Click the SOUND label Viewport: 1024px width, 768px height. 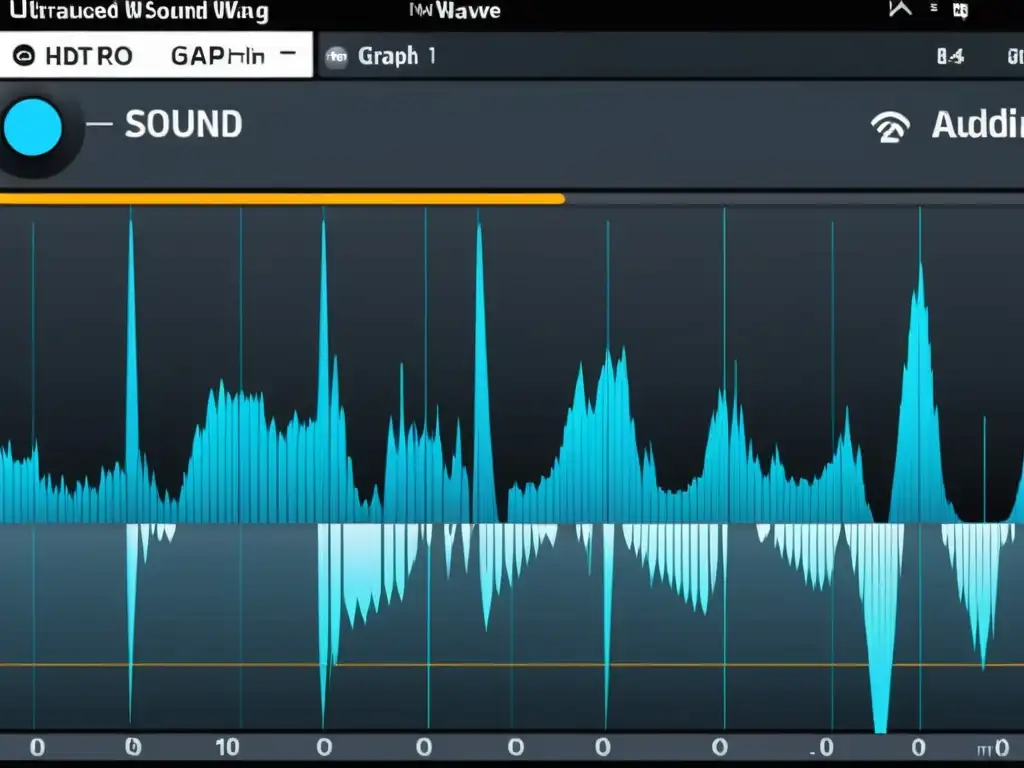[x=183, y=125]
